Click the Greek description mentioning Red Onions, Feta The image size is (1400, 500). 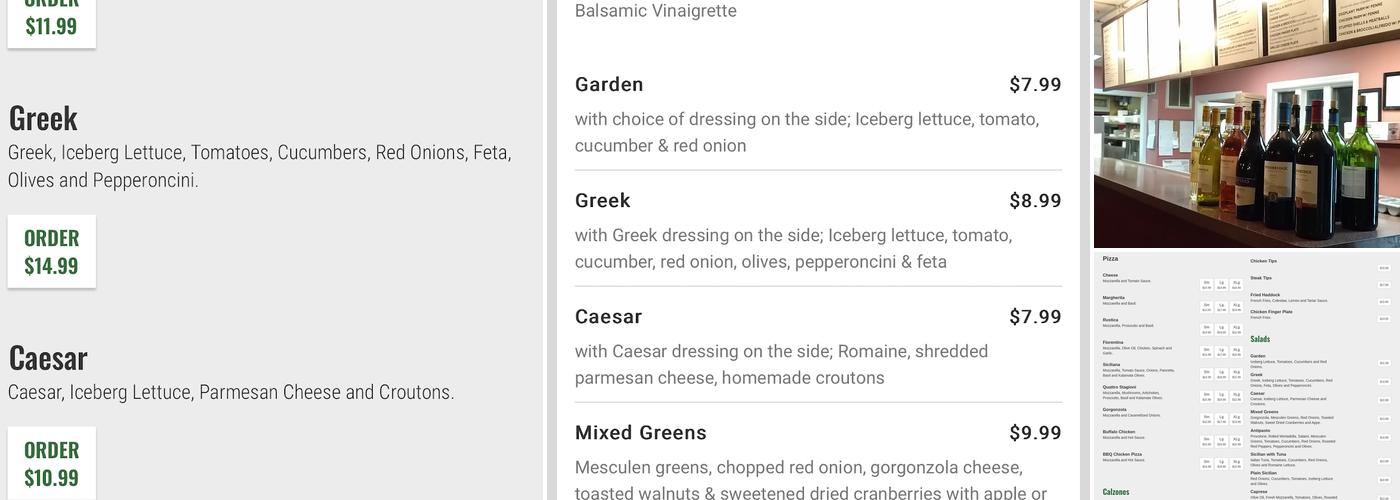tap(260, 166)
